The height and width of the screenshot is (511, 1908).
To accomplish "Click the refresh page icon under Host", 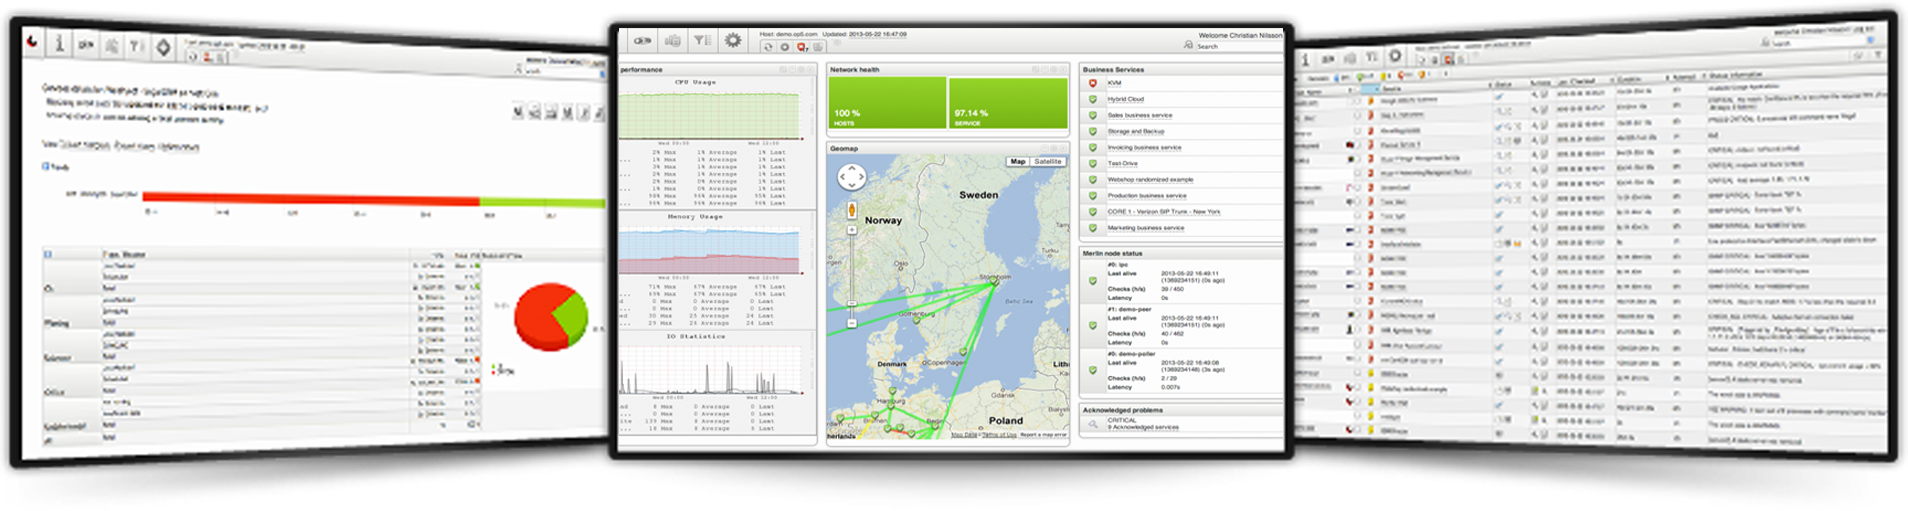I will [768, 47].
